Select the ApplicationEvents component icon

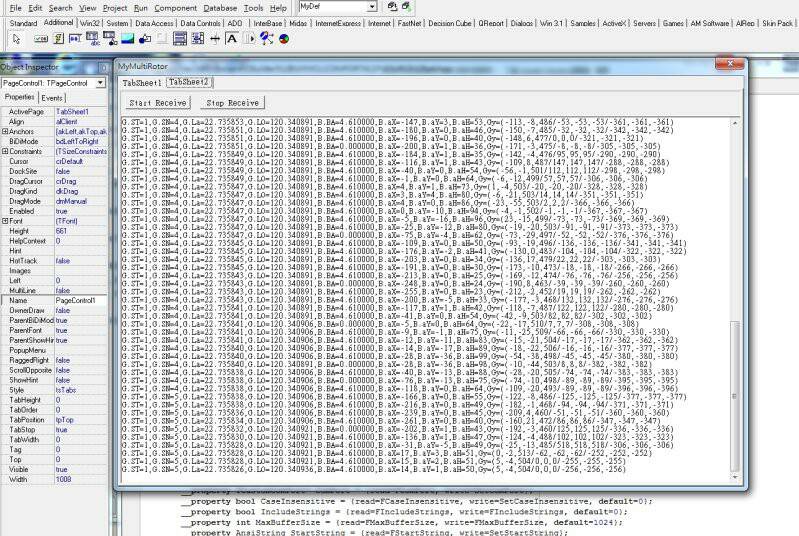tap(266, 39)
